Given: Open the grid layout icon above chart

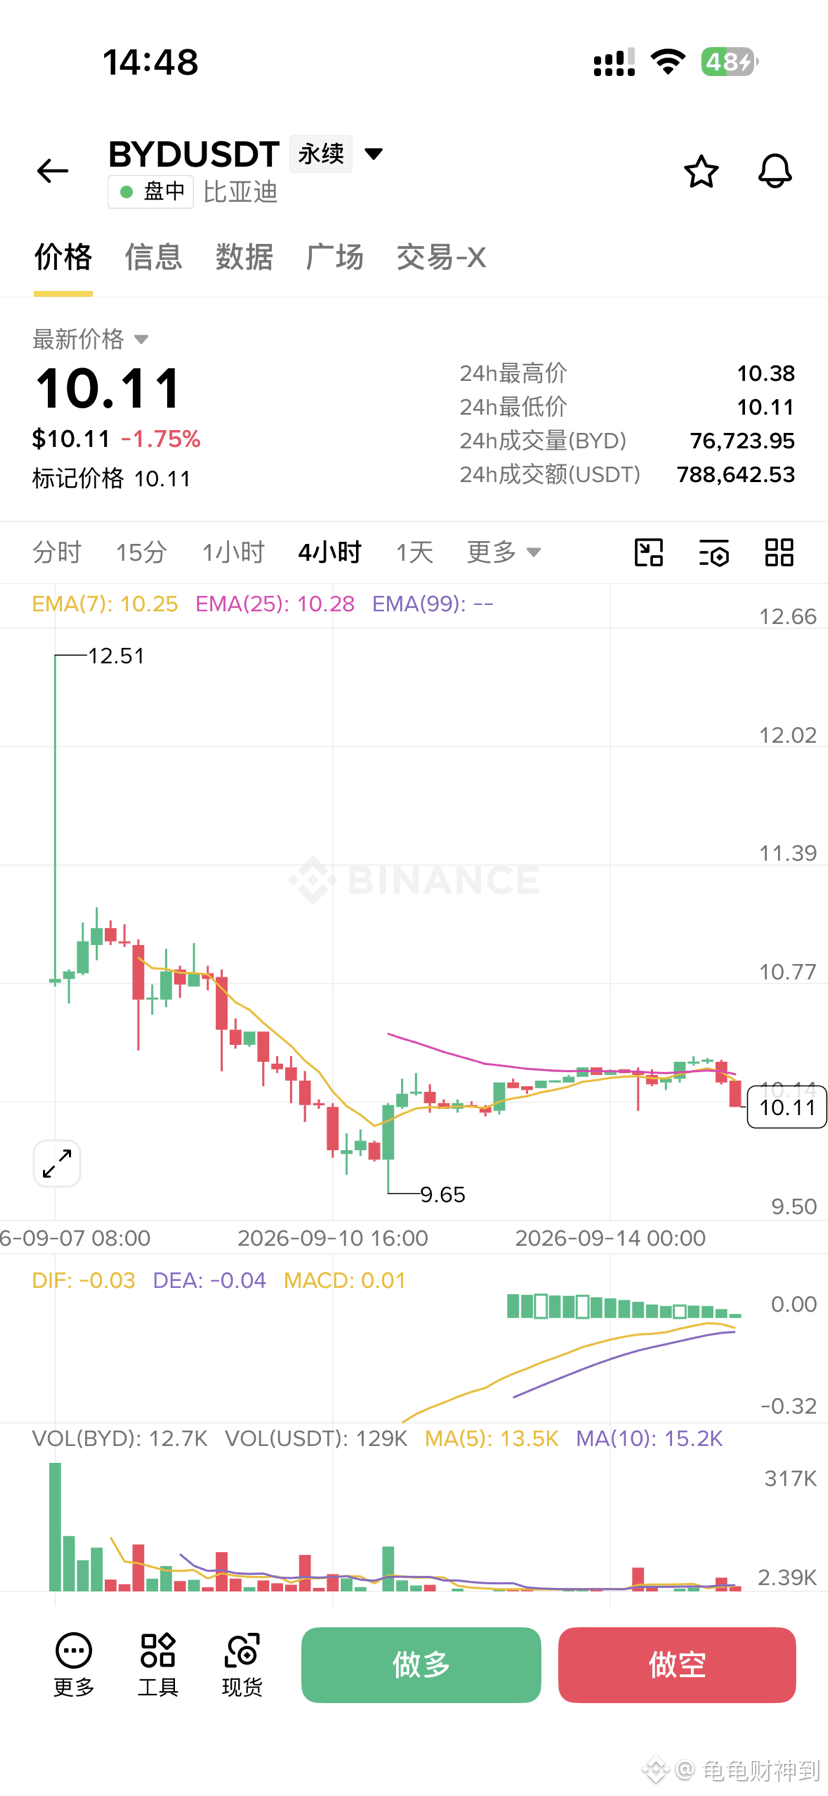Looking at the screenshot, I should [779, 552].
